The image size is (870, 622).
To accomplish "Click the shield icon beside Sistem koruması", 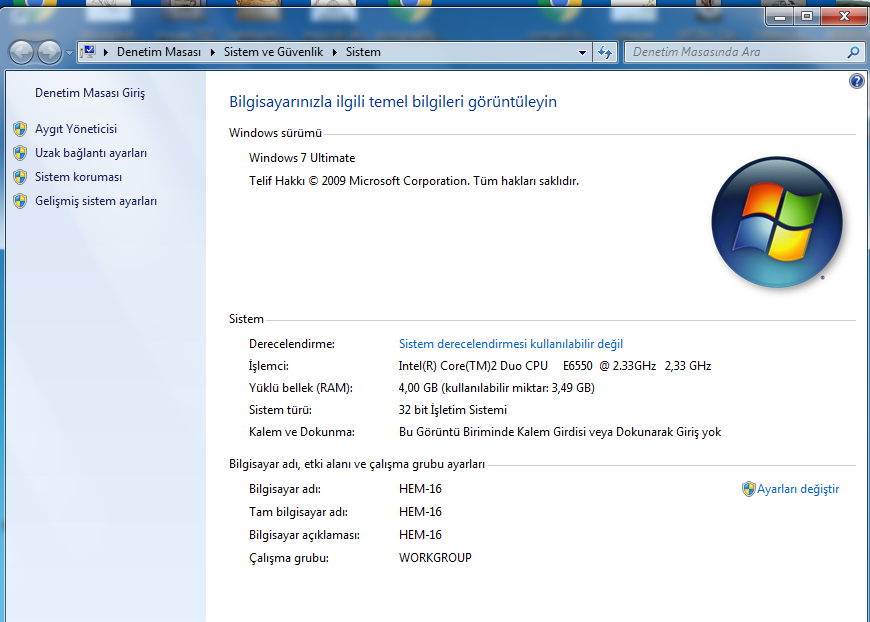I will point(20,177).
